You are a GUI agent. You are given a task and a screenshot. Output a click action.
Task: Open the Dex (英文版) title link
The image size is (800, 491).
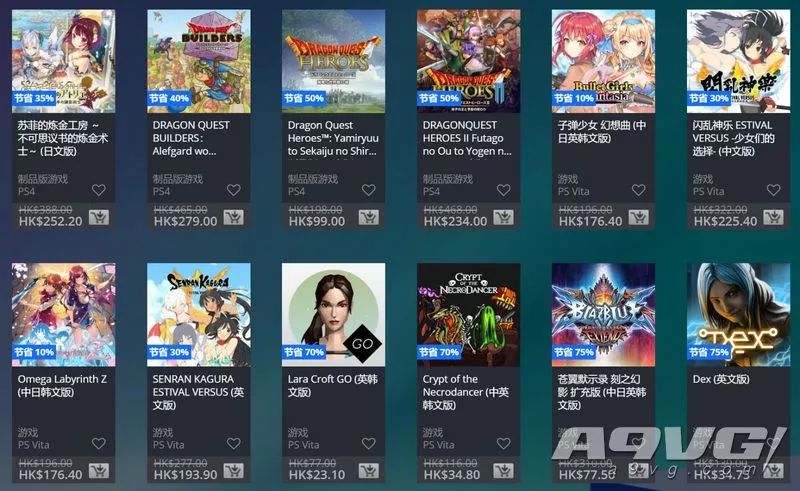pyautogui.click(x=721, y=379)
